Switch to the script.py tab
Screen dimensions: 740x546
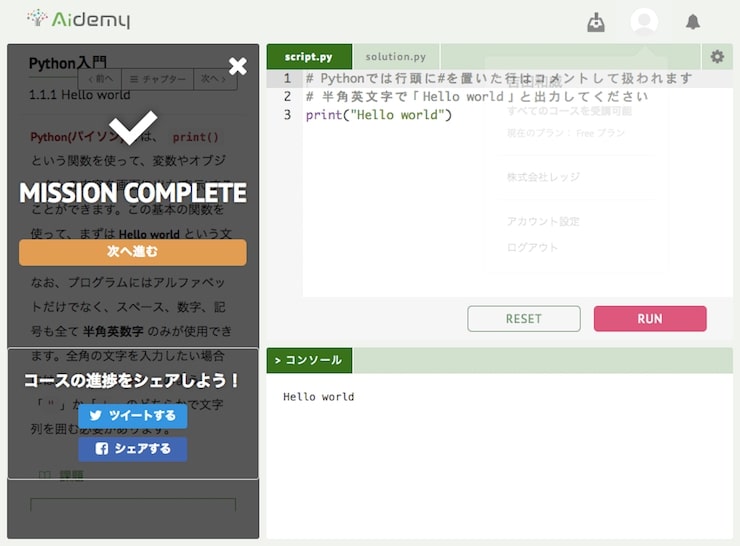[x=309, y=57]
